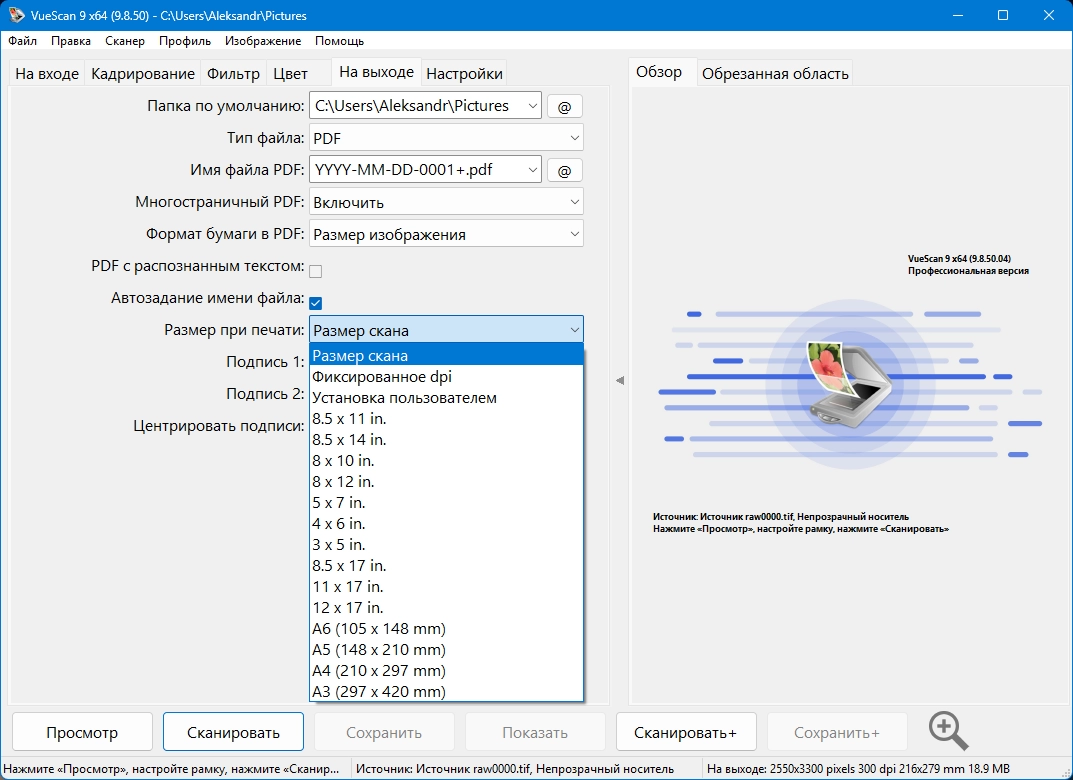Click status bar source raw0000.tif text
1073x780 pixels.
tap(515, 769)
